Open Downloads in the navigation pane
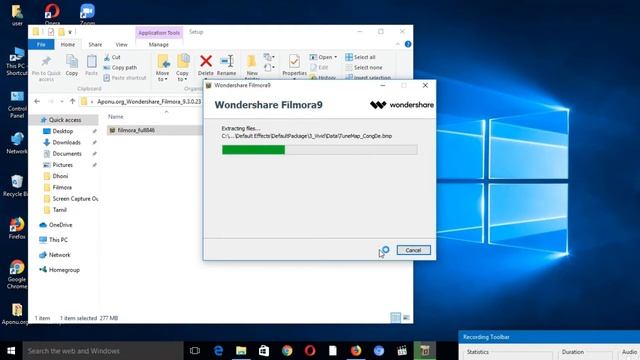Viewport: 640px width, 360px height. [x=66, y=142]
